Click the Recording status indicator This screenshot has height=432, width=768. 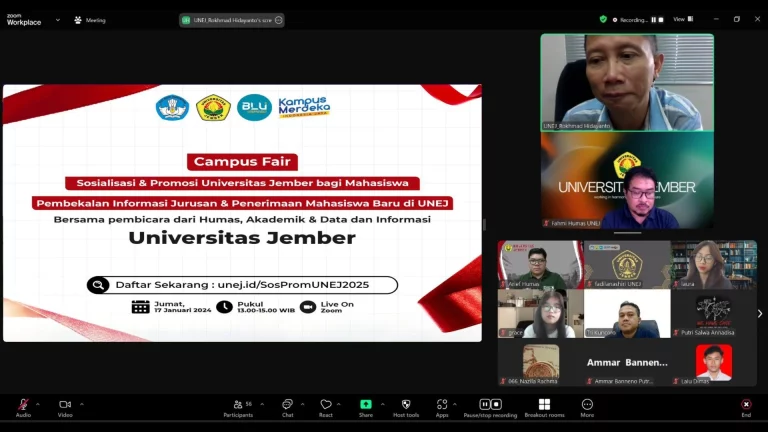(x=630, y=20)
